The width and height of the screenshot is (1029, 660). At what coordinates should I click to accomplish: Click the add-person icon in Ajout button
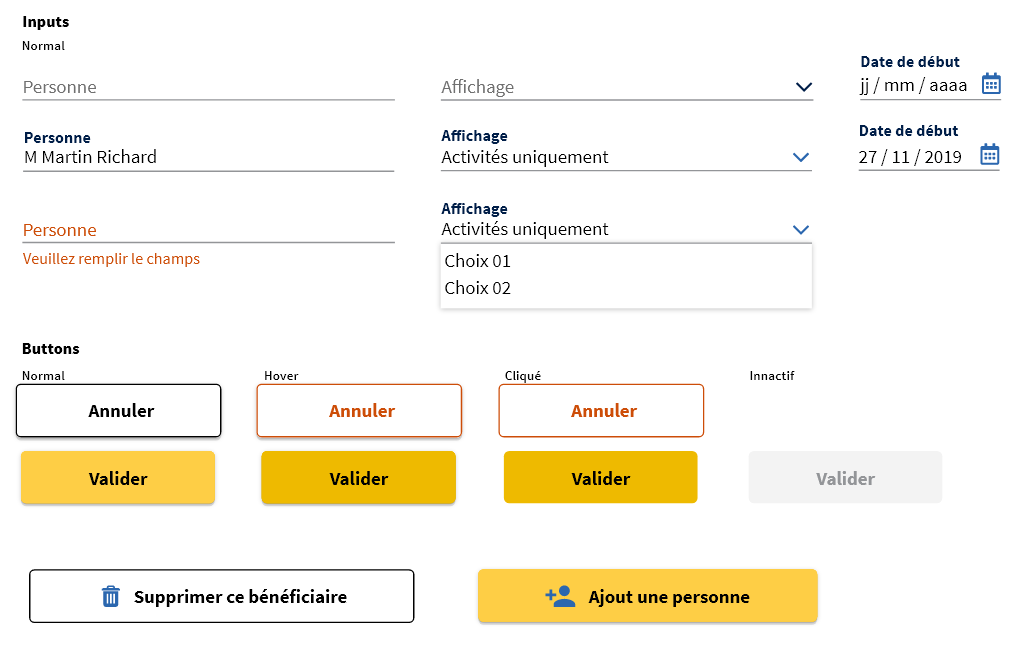coord(560,596)
